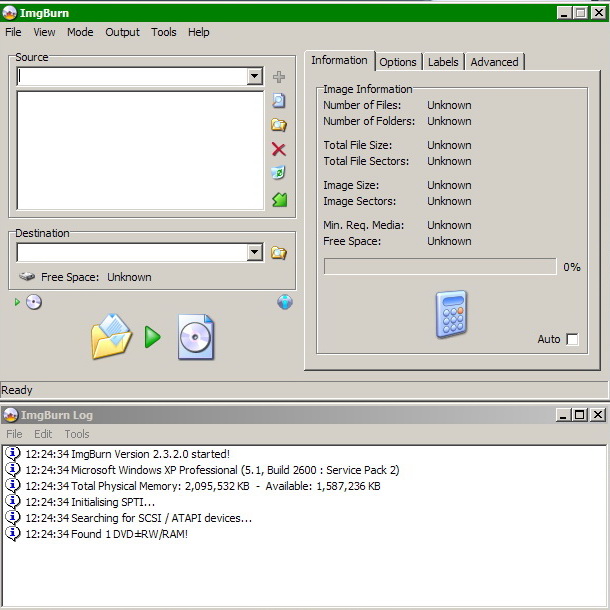Enable the Auto checkbox

click(572, 339)
